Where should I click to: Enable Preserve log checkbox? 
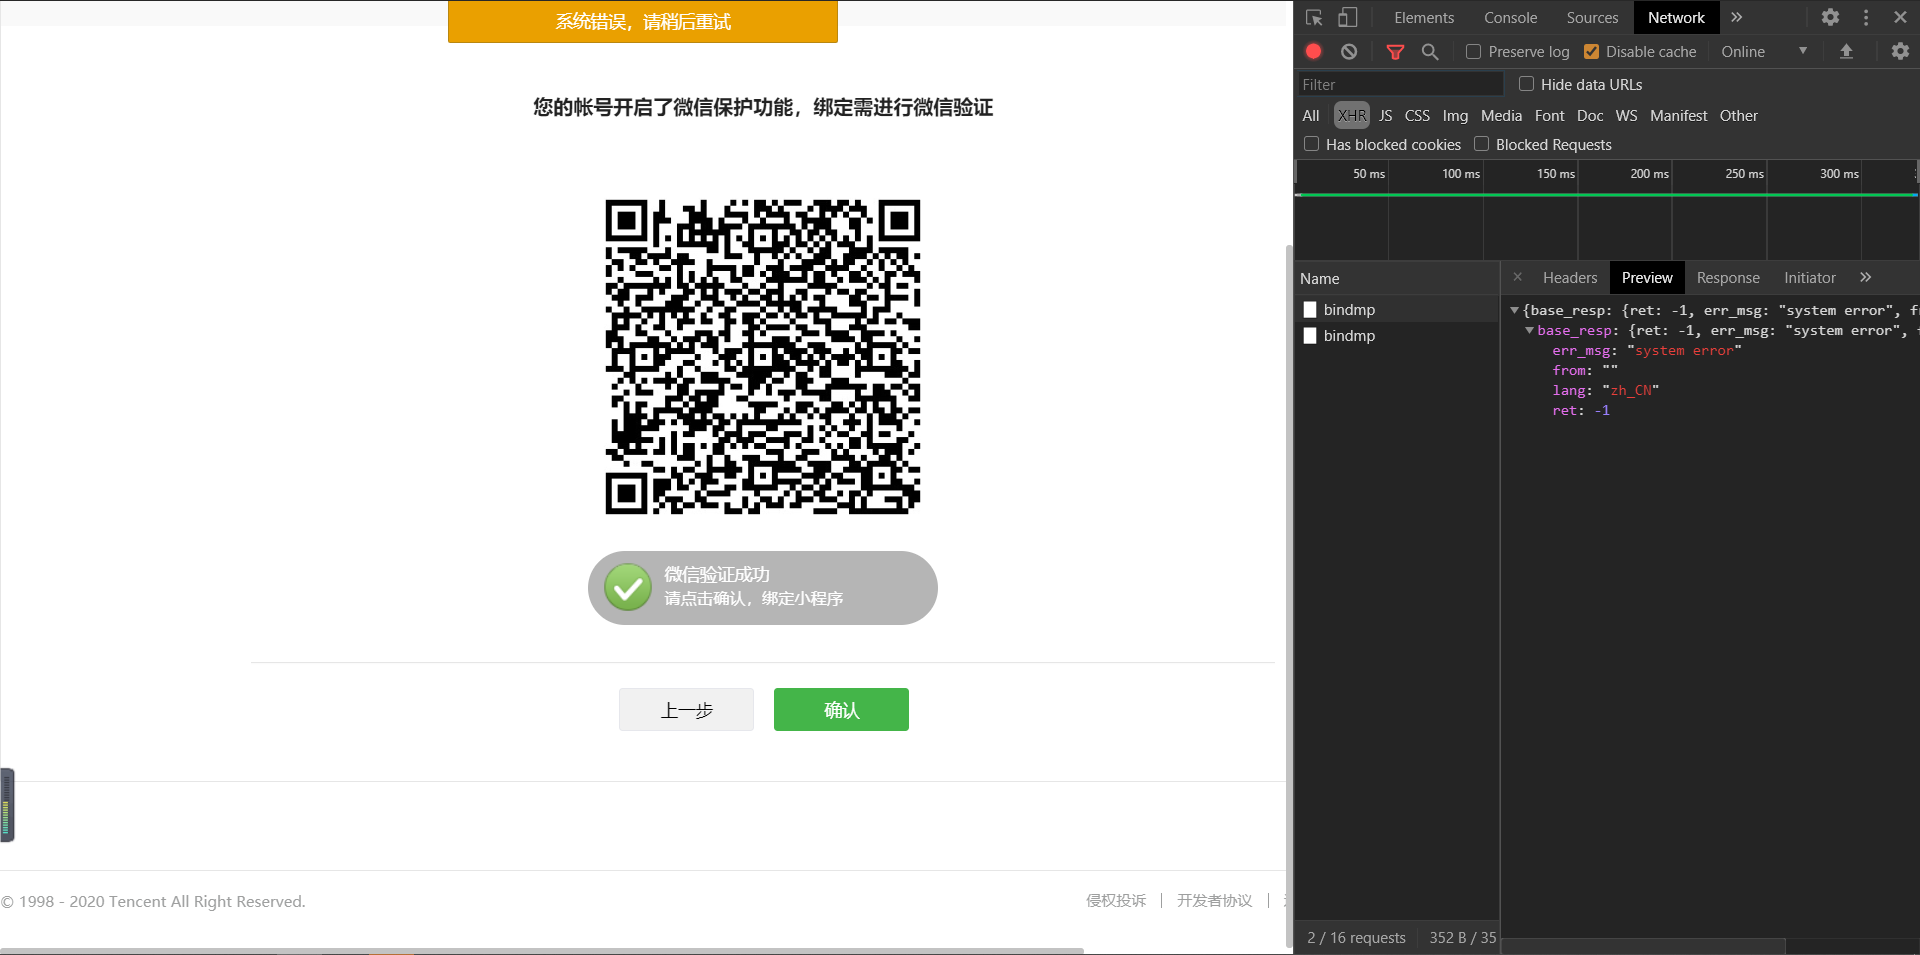(x=1473, y=51)
